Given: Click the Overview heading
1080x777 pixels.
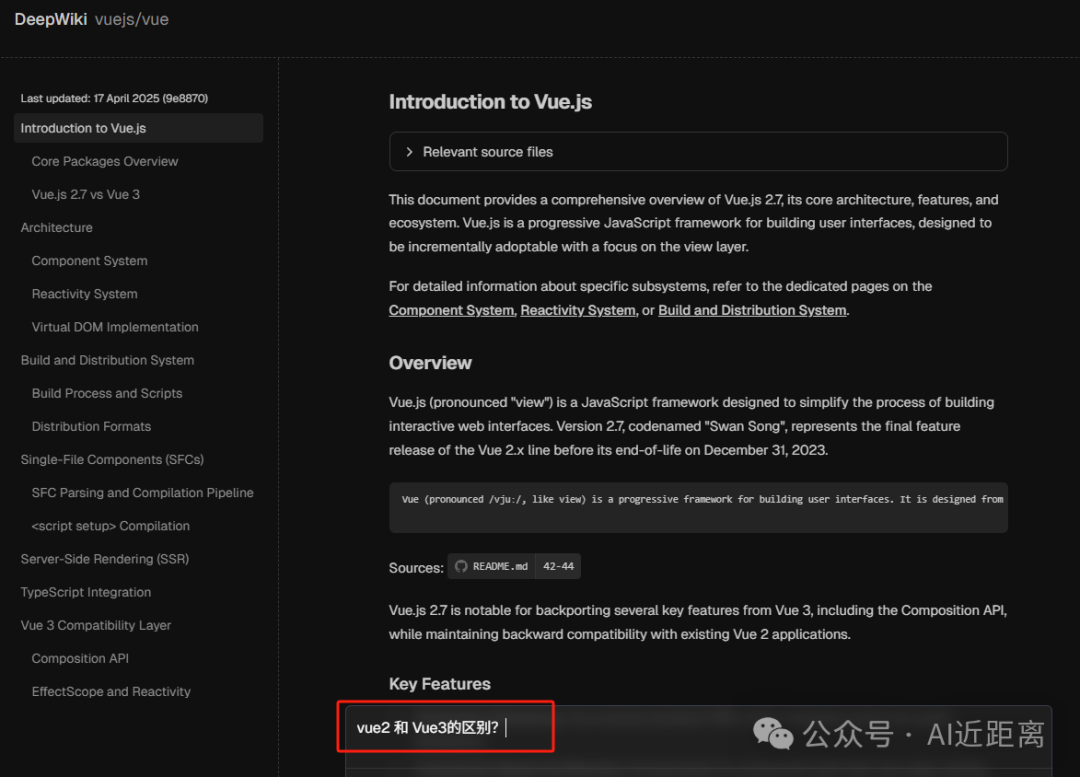Looking at the screenshot, I should [x=430, y=363].
